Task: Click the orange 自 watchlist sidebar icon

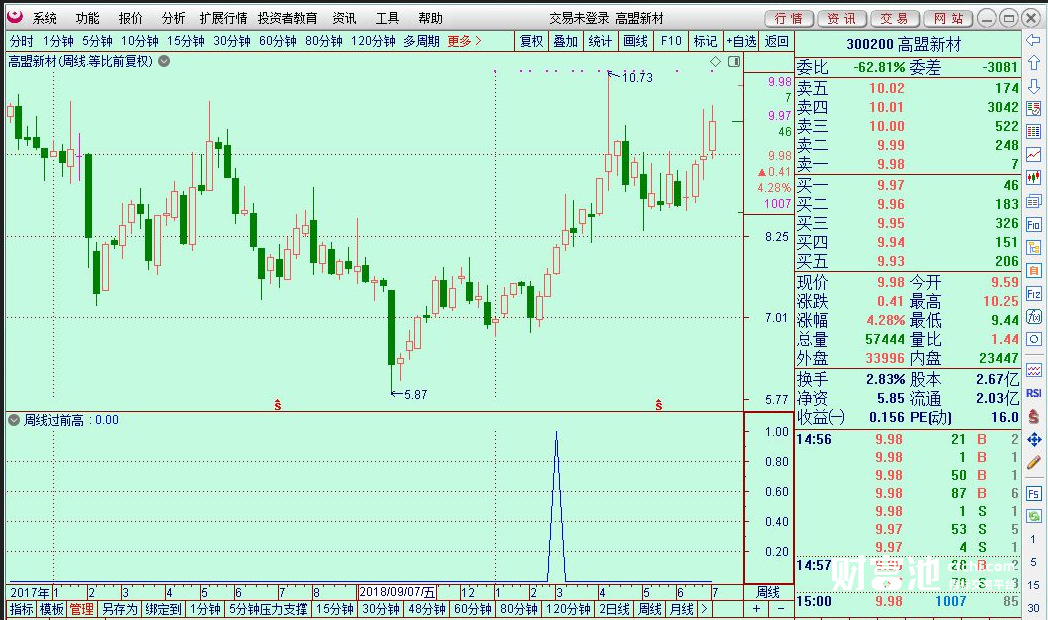Action: point(1034,271)
